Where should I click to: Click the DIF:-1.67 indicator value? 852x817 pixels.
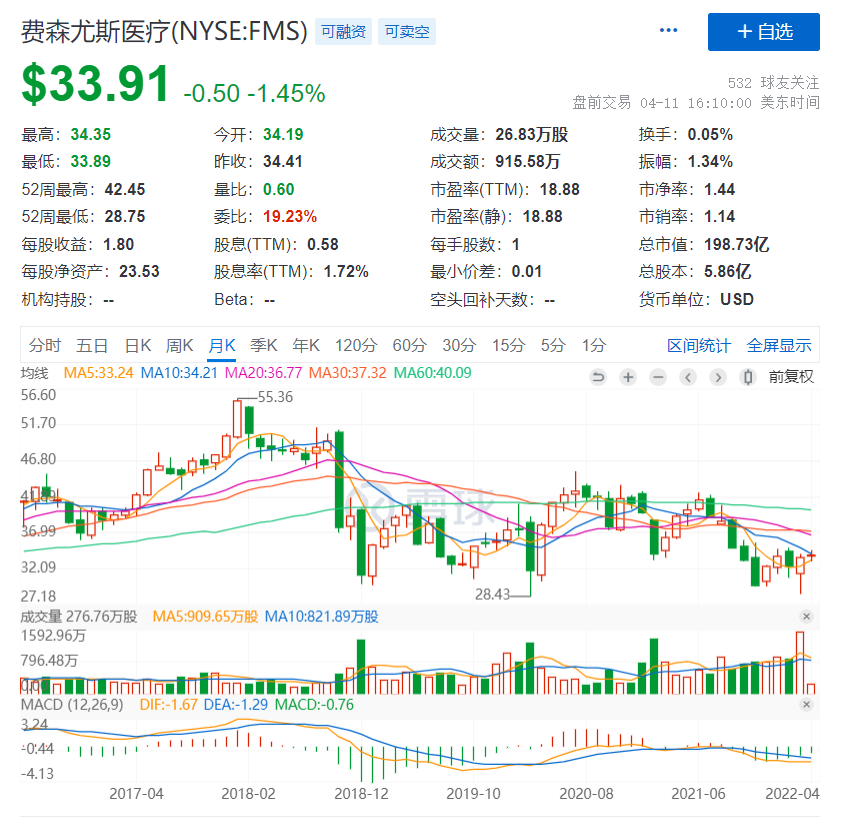pyautogui.click(x=168, y=705)
